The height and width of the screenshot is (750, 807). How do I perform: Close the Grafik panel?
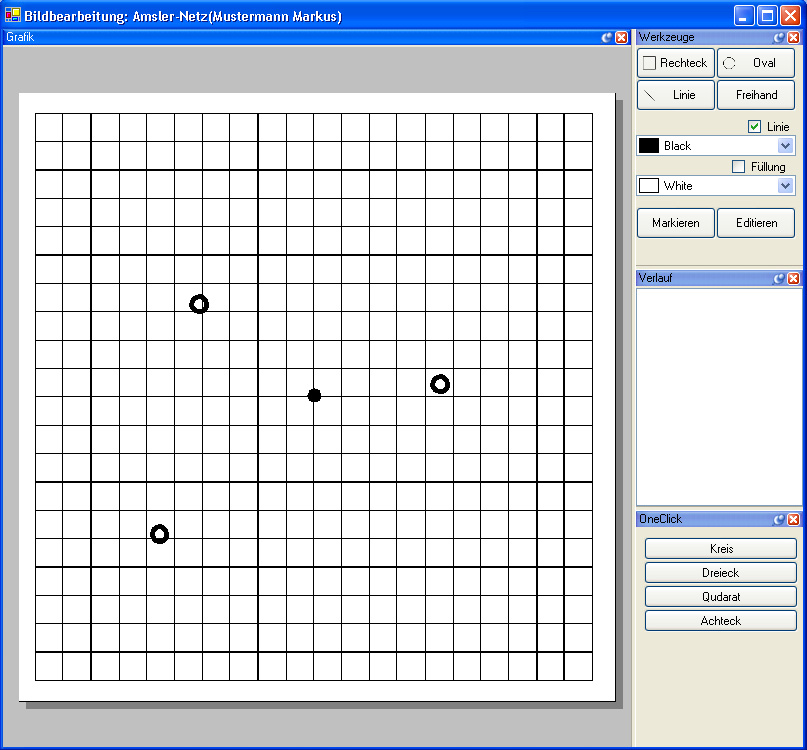(x=622, y=37)
